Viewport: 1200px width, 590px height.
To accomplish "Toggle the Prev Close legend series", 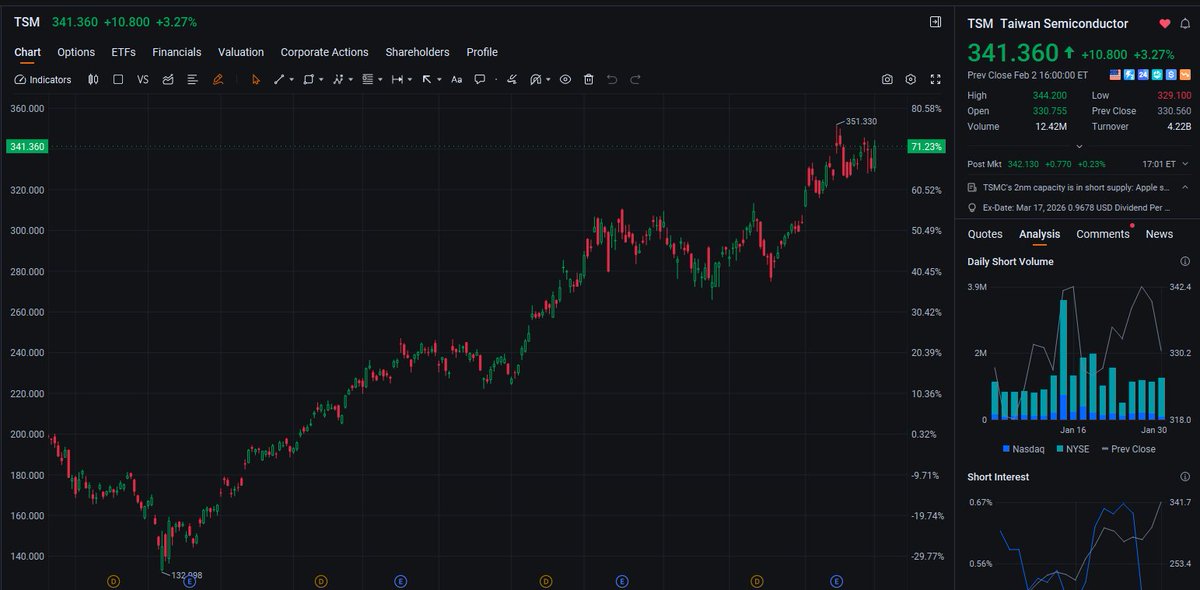I will 1128,449.
